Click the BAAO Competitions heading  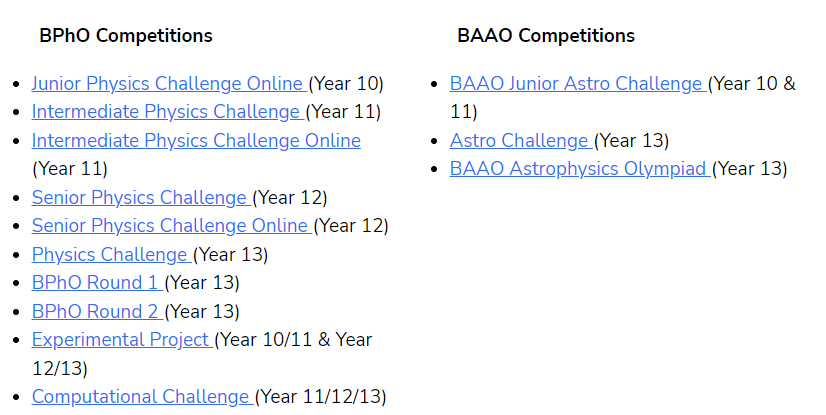(x=546, y=36)
